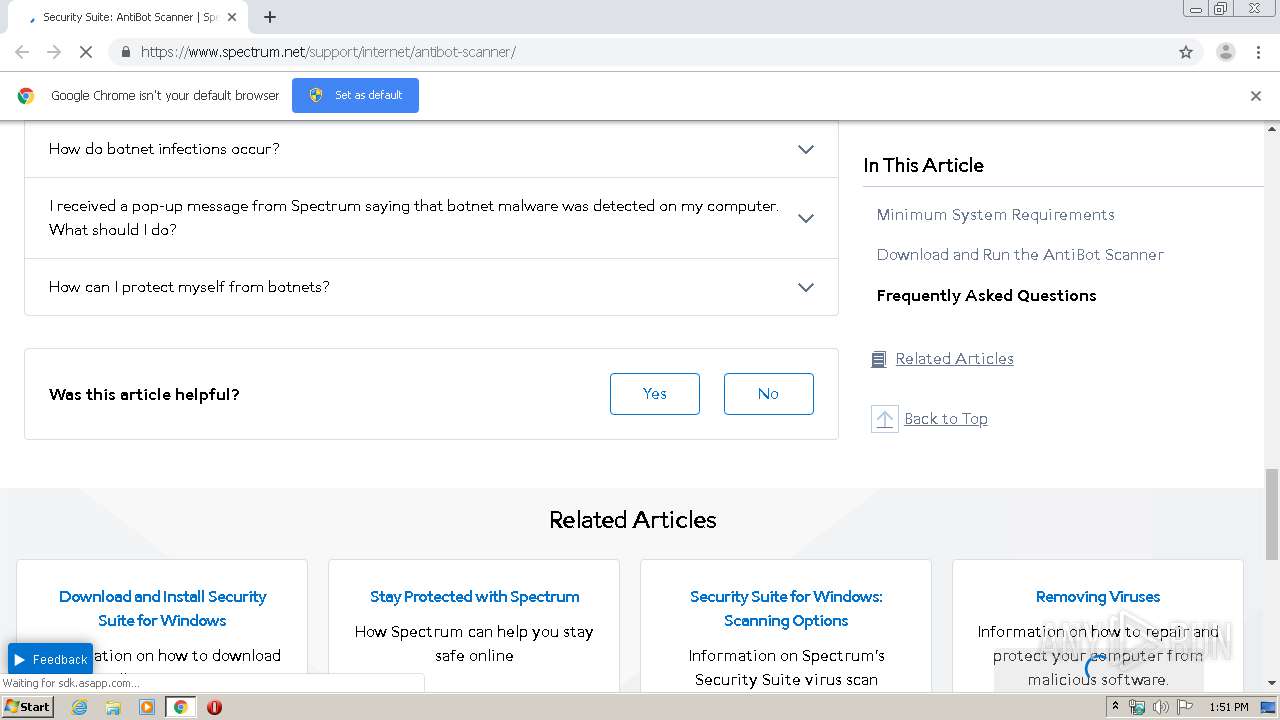The image size is (1280, 720).
Task: Open the Related Articles link in sidebar
Action: pyautogui.click(x=954, y=359)
